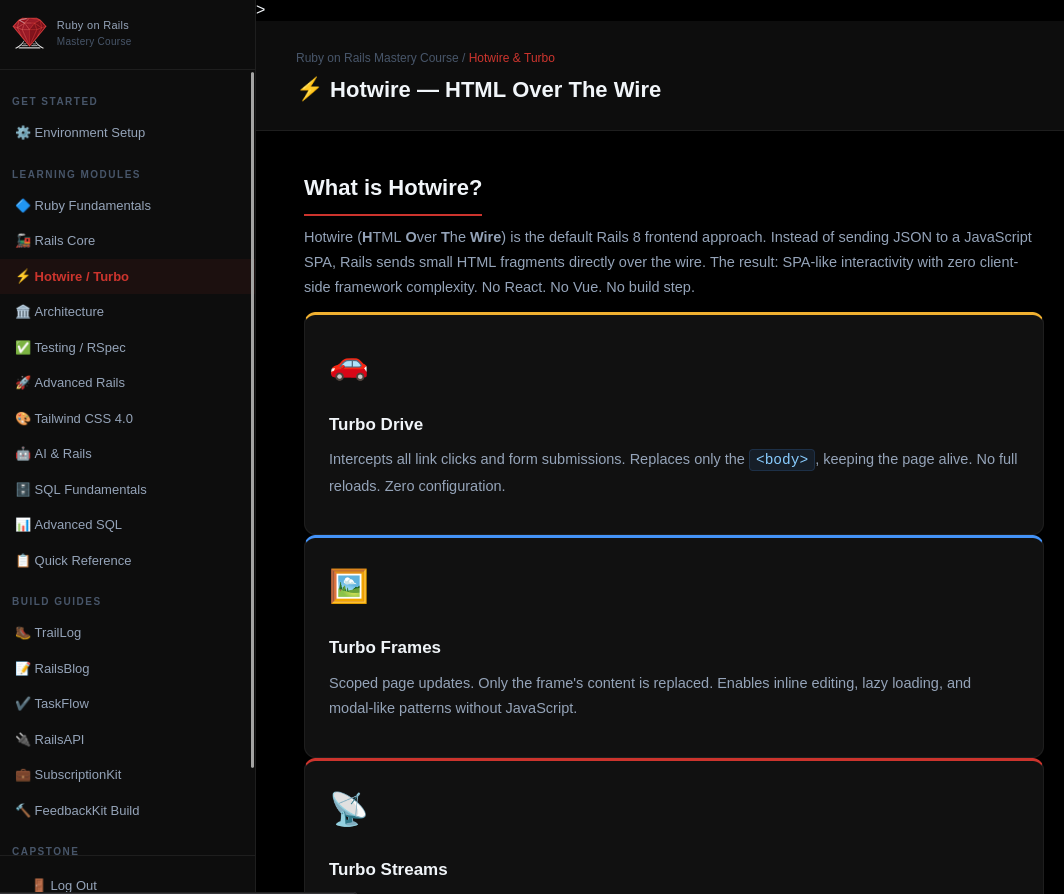Click the satellite dish icon in Turbo Streams card
Screen dimensions: 1064x894
[x=349, y=808]
